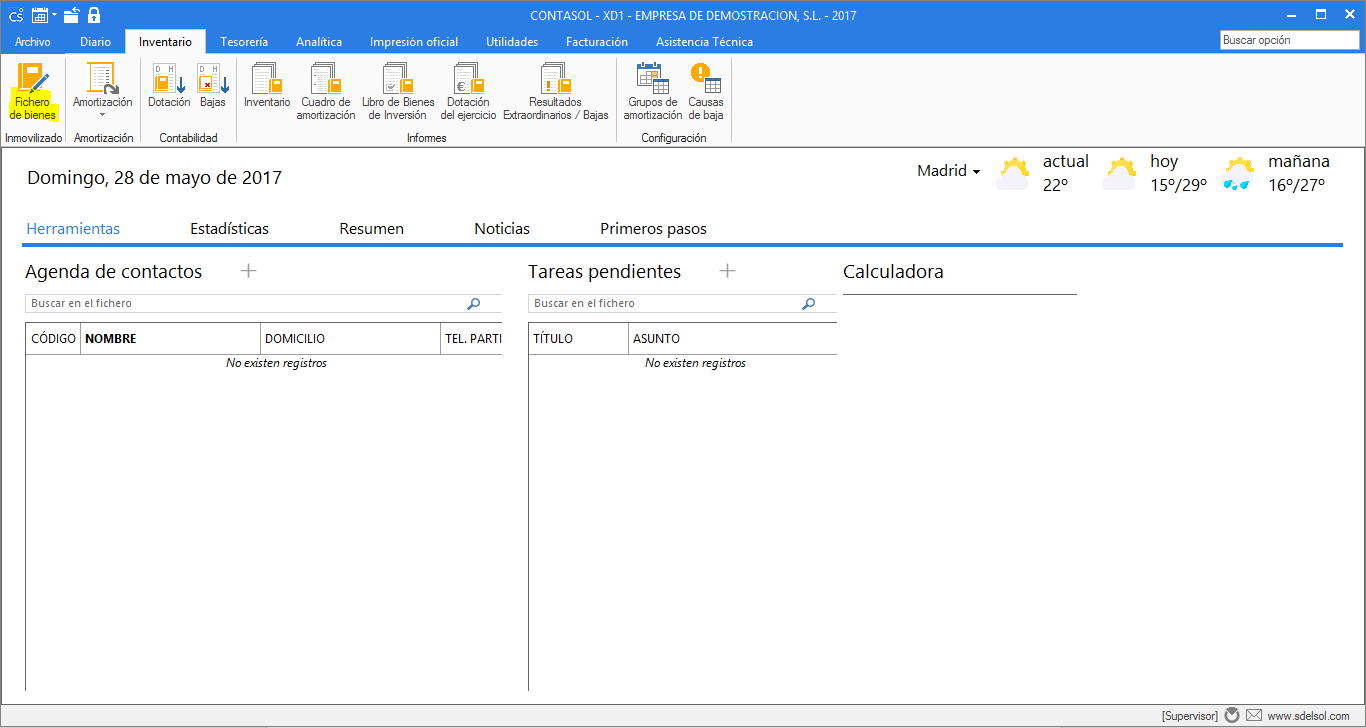Click the CÓDIGO column header
This screenshot has width=1366, height=728.
click(54, 339)
